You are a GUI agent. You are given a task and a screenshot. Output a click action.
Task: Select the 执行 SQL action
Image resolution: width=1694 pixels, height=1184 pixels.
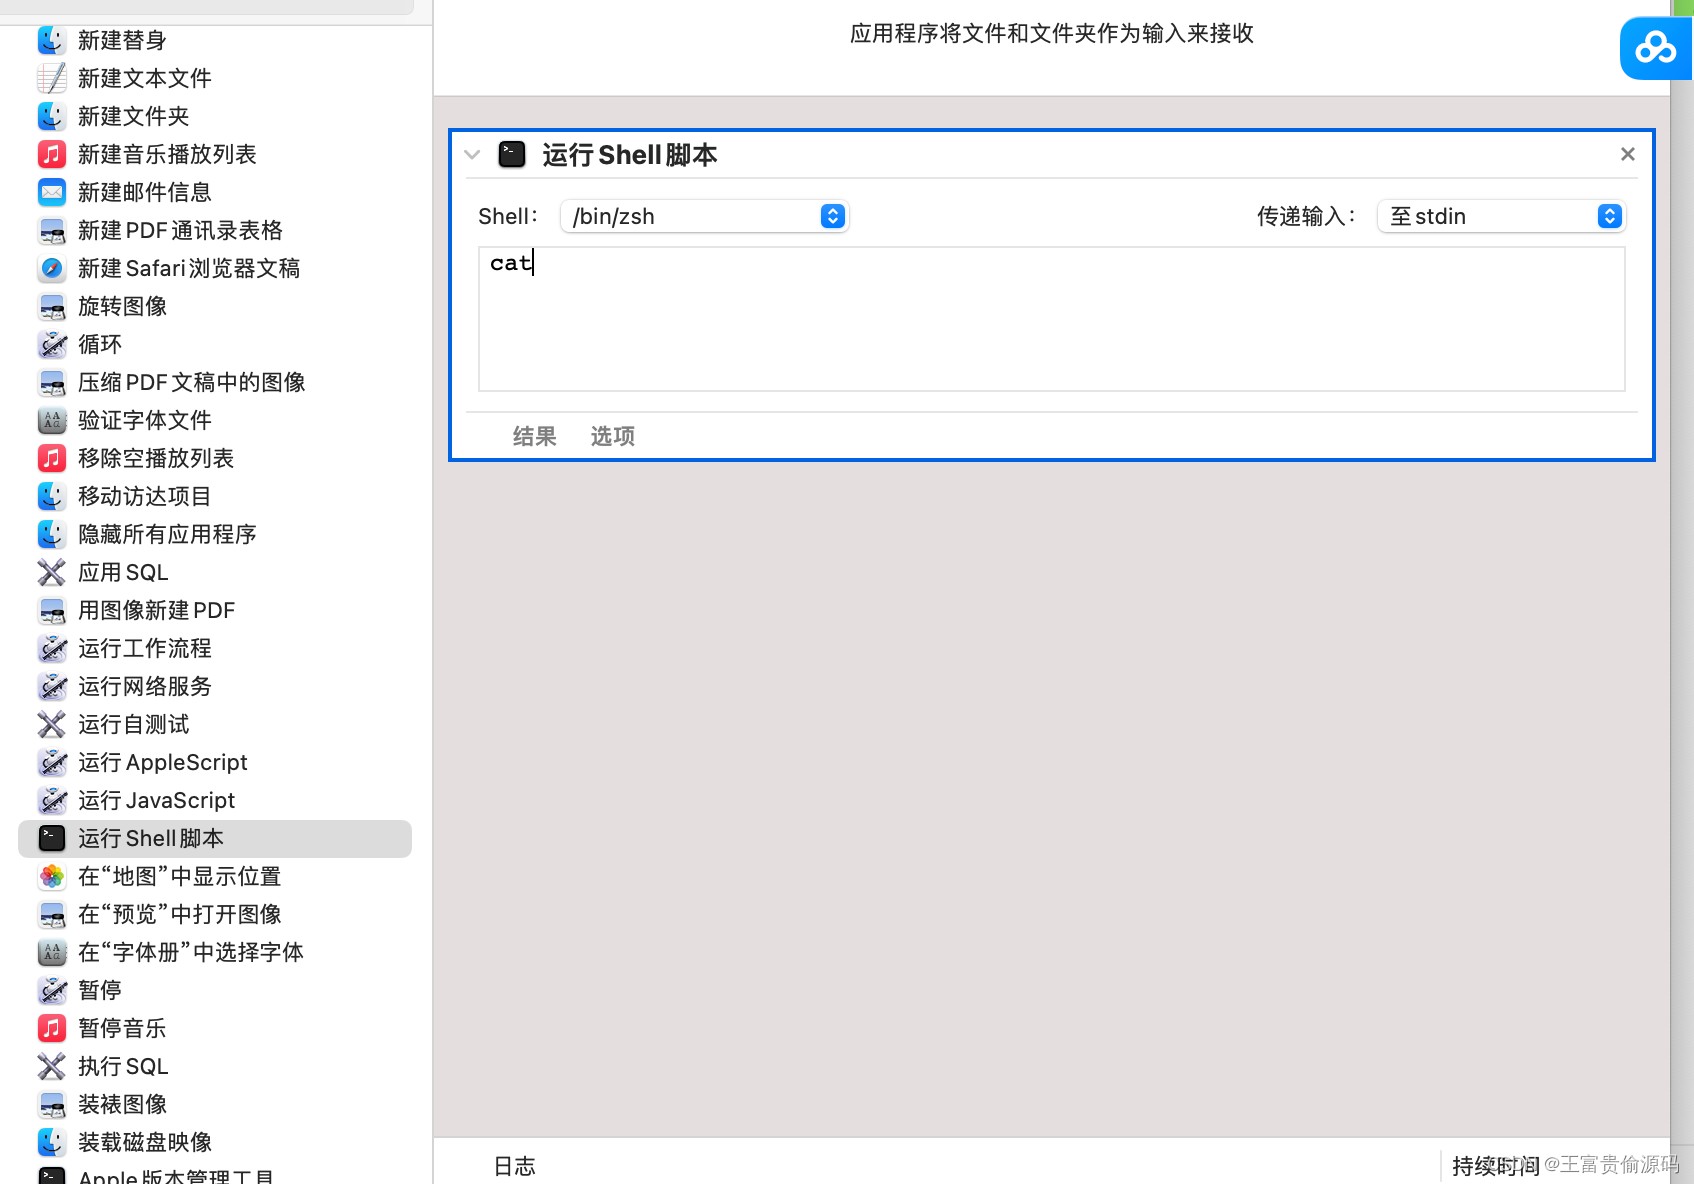215,1066
